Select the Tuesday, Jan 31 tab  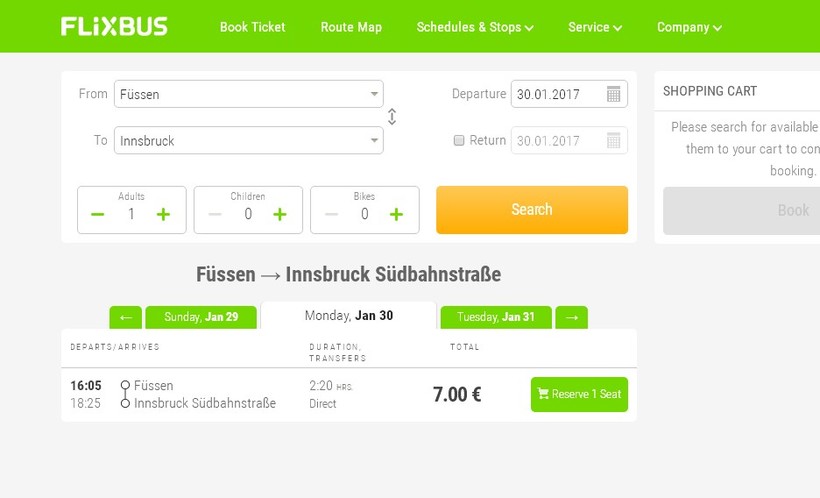(x=496, y=317)
